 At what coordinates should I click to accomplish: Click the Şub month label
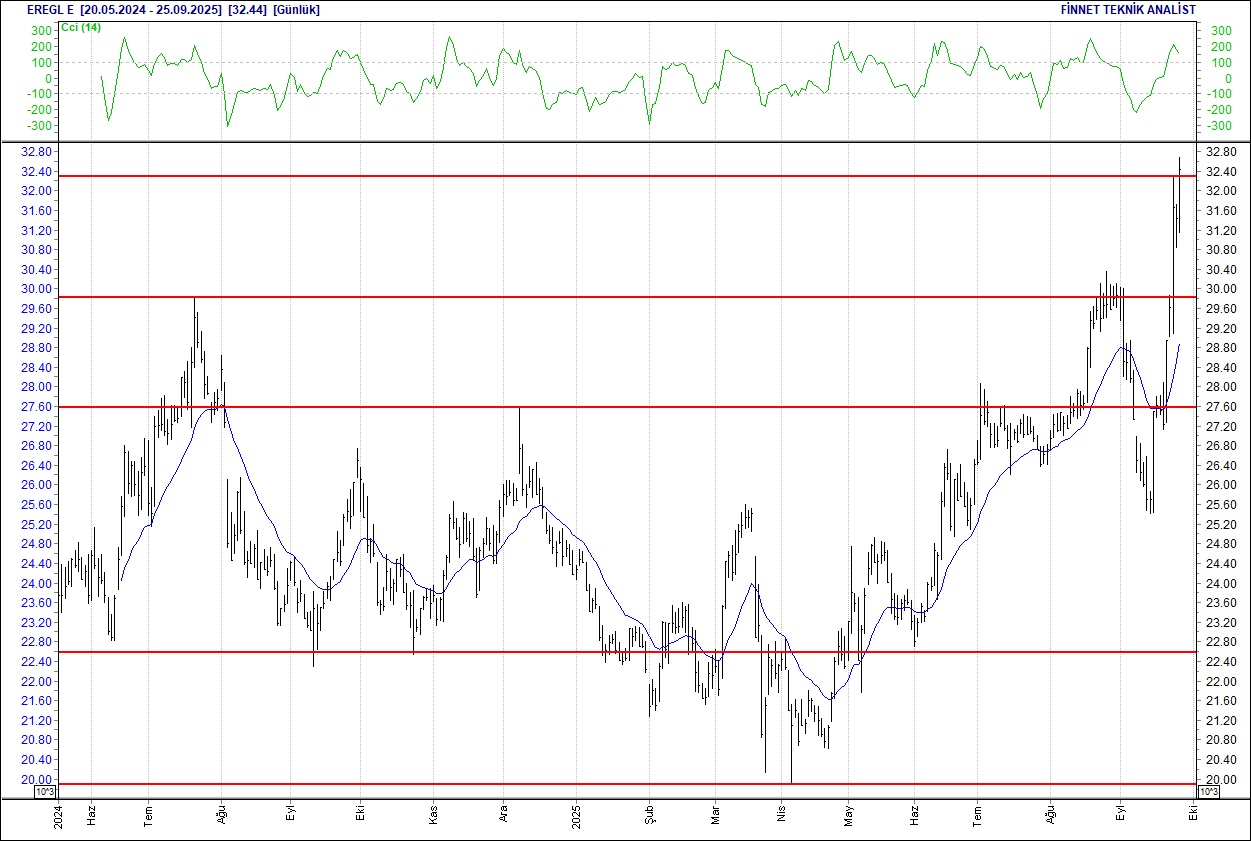(648, 813)
